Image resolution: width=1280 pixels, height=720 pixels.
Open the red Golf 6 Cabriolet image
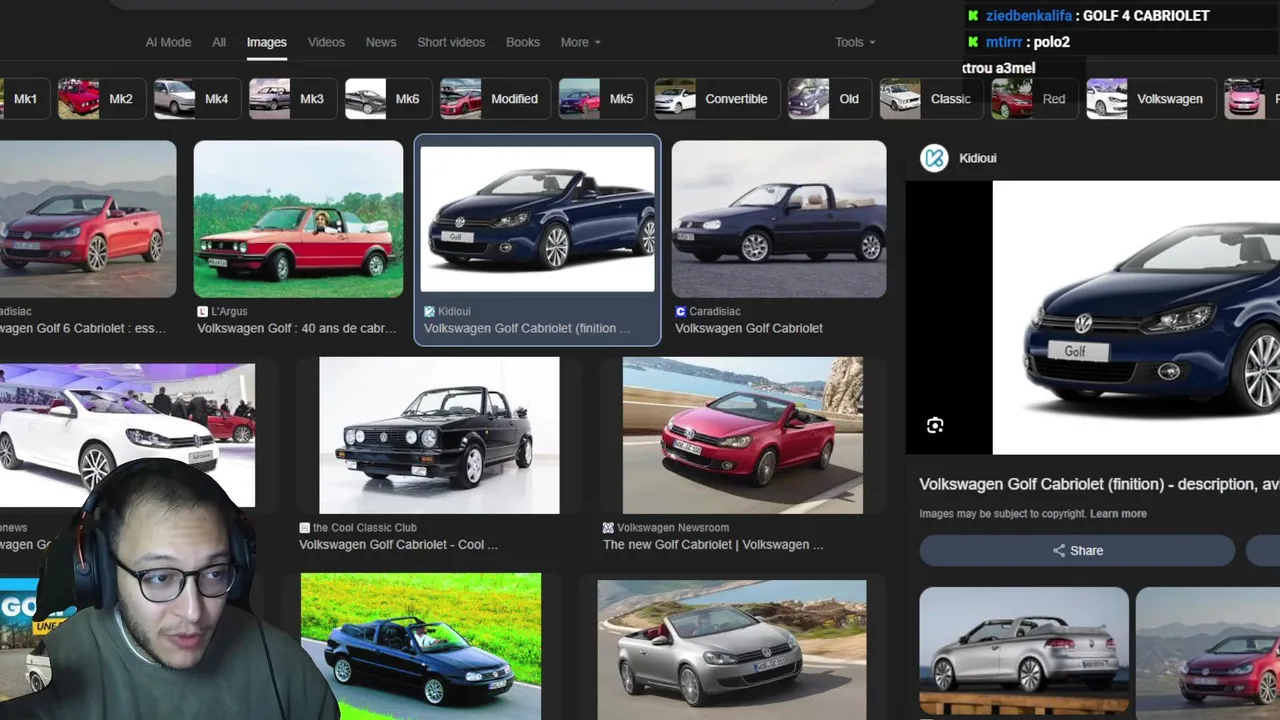88,219
